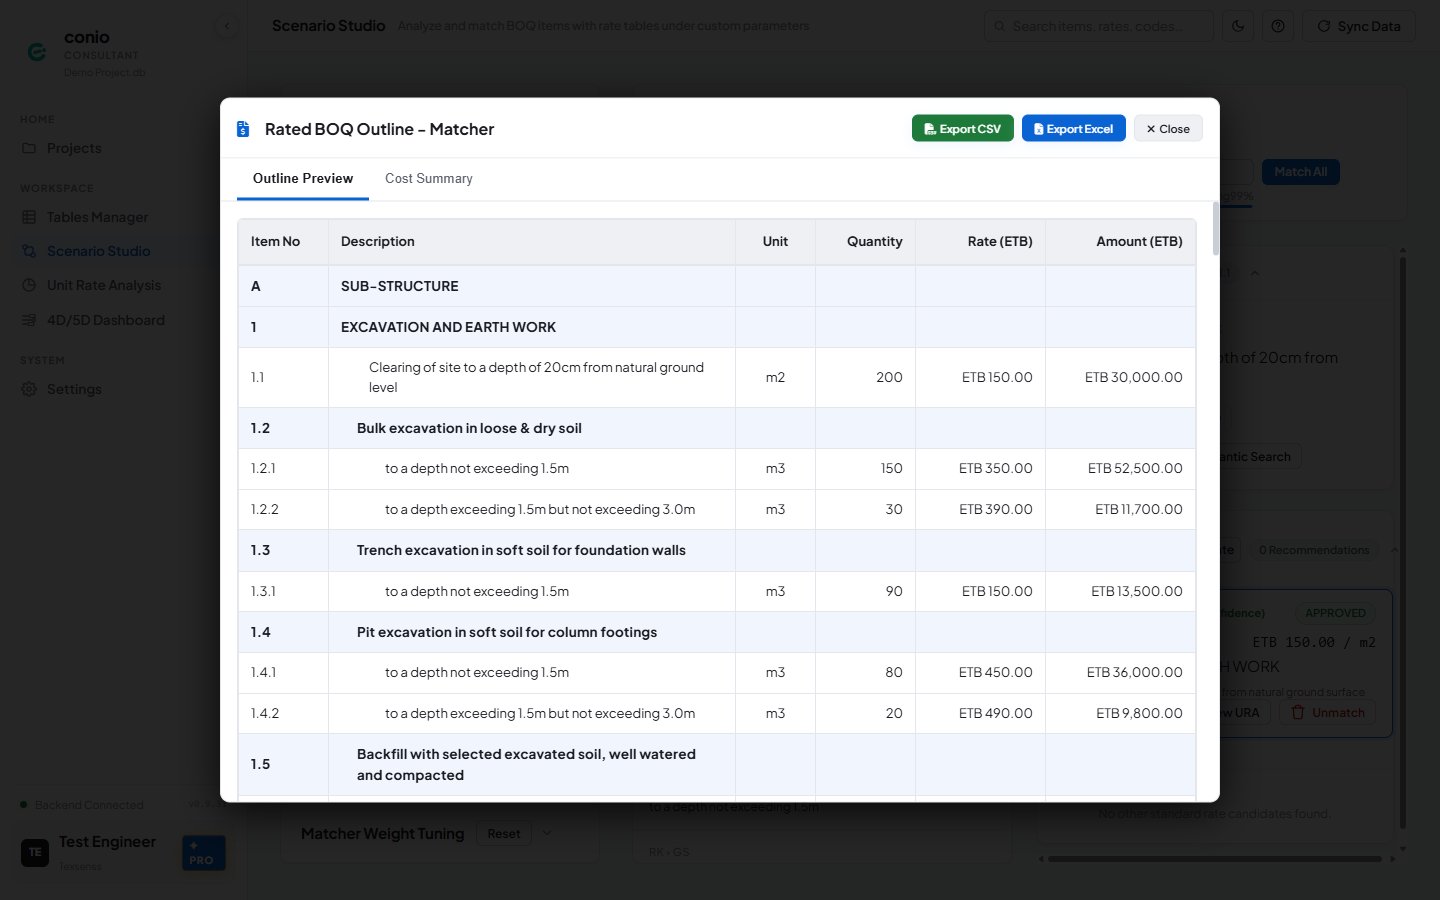Select Pit excavation in soft soil row
Image resolution: width=1440 pixels, height=900 pixels.
[x=717, y=632]
